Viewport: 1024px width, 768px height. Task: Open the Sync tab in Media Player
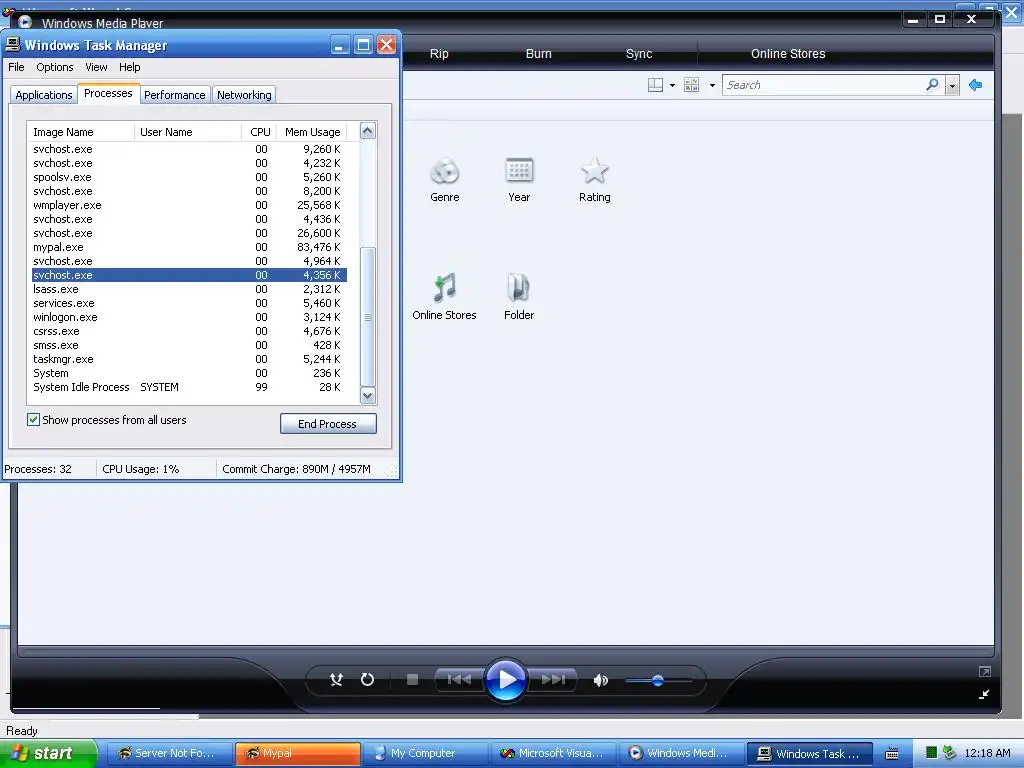639,54
